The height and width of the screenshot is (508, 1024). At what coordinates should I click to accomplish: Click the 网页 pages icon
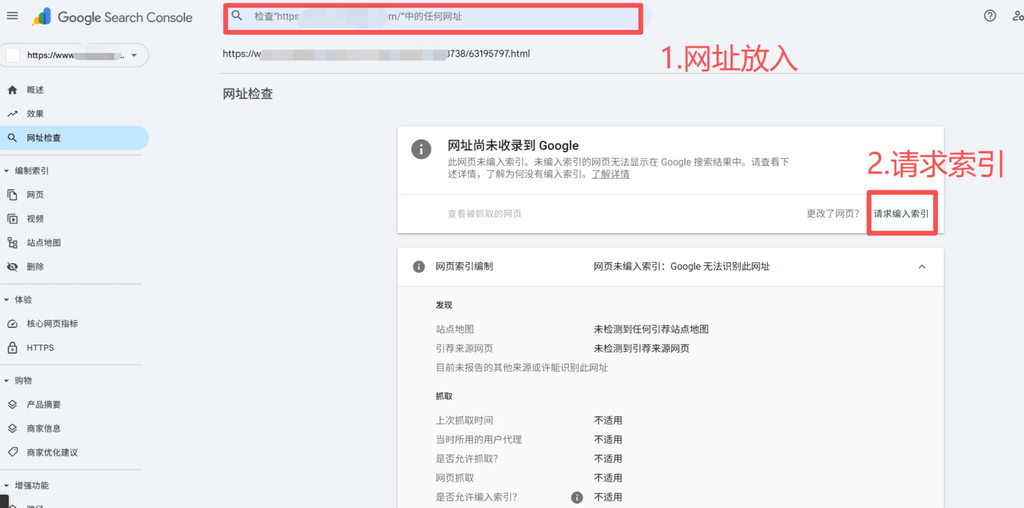pos(12,195)
